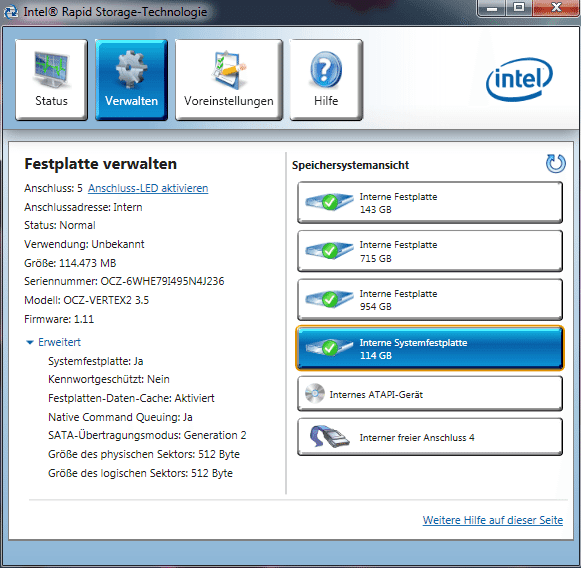The width and height of the screenshot is (581, 568).
Task: Click the application icon in title bar
Action: click(11, 11)
